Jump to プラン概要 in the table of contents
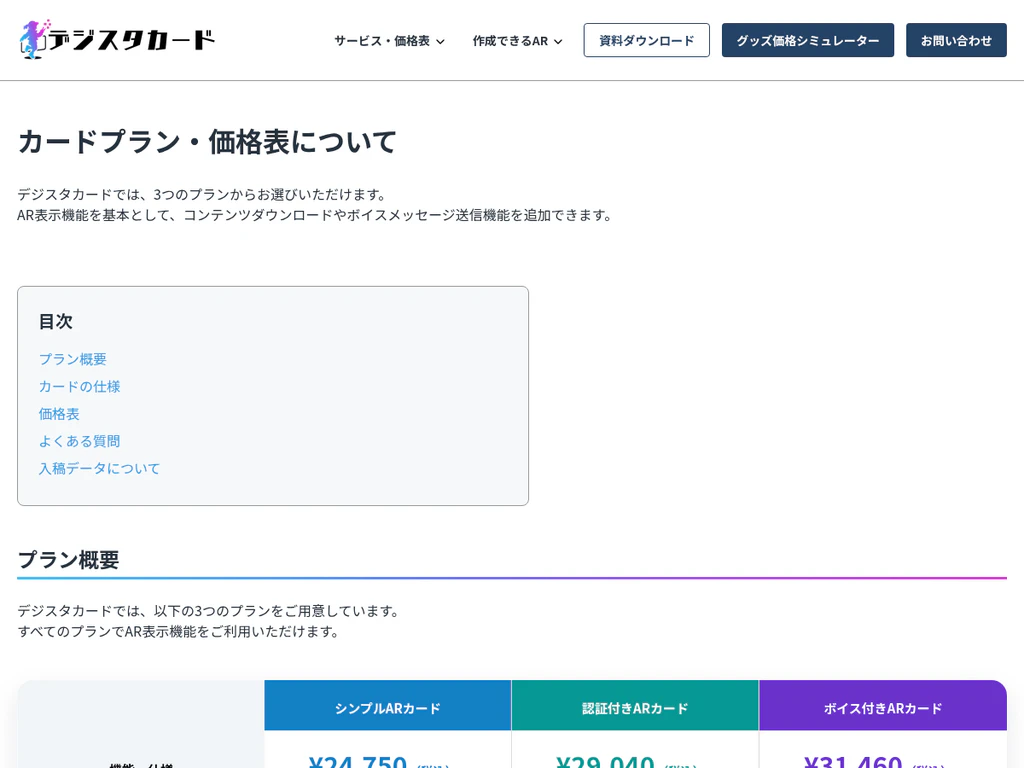 pyautogui.click(x=72, y=359)
